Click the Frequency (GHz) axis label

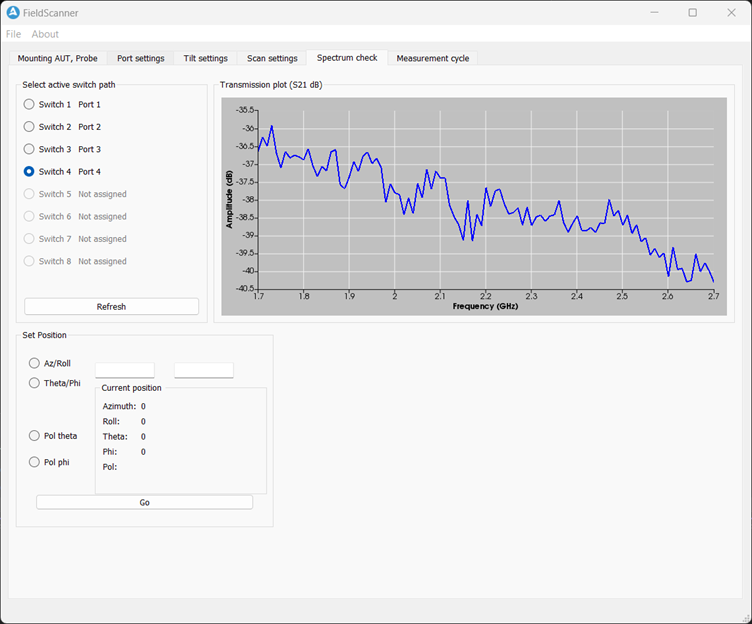[x=485, y=306]
